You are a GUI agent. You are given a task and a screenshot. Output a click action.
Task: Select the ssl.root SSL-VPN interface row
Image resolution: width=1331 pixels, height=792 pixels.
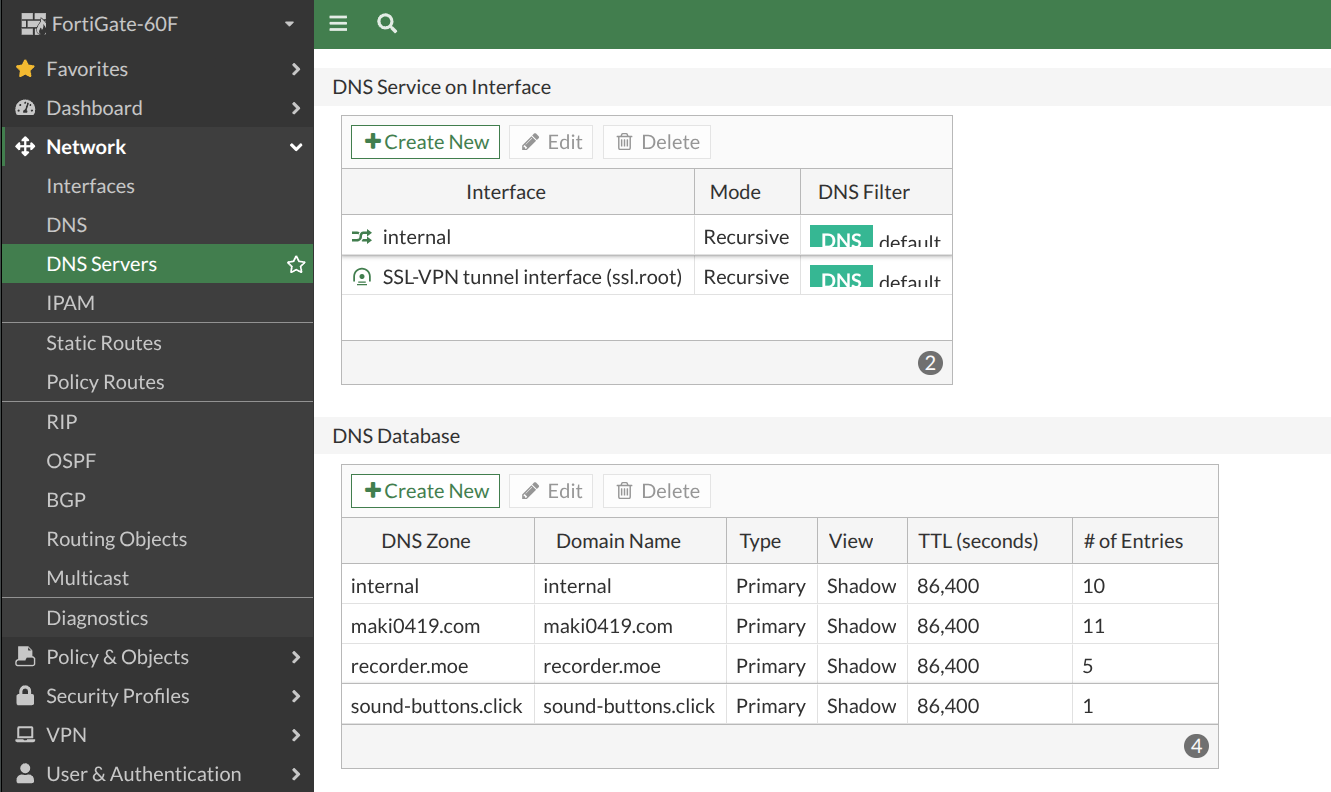click(531, 277)
